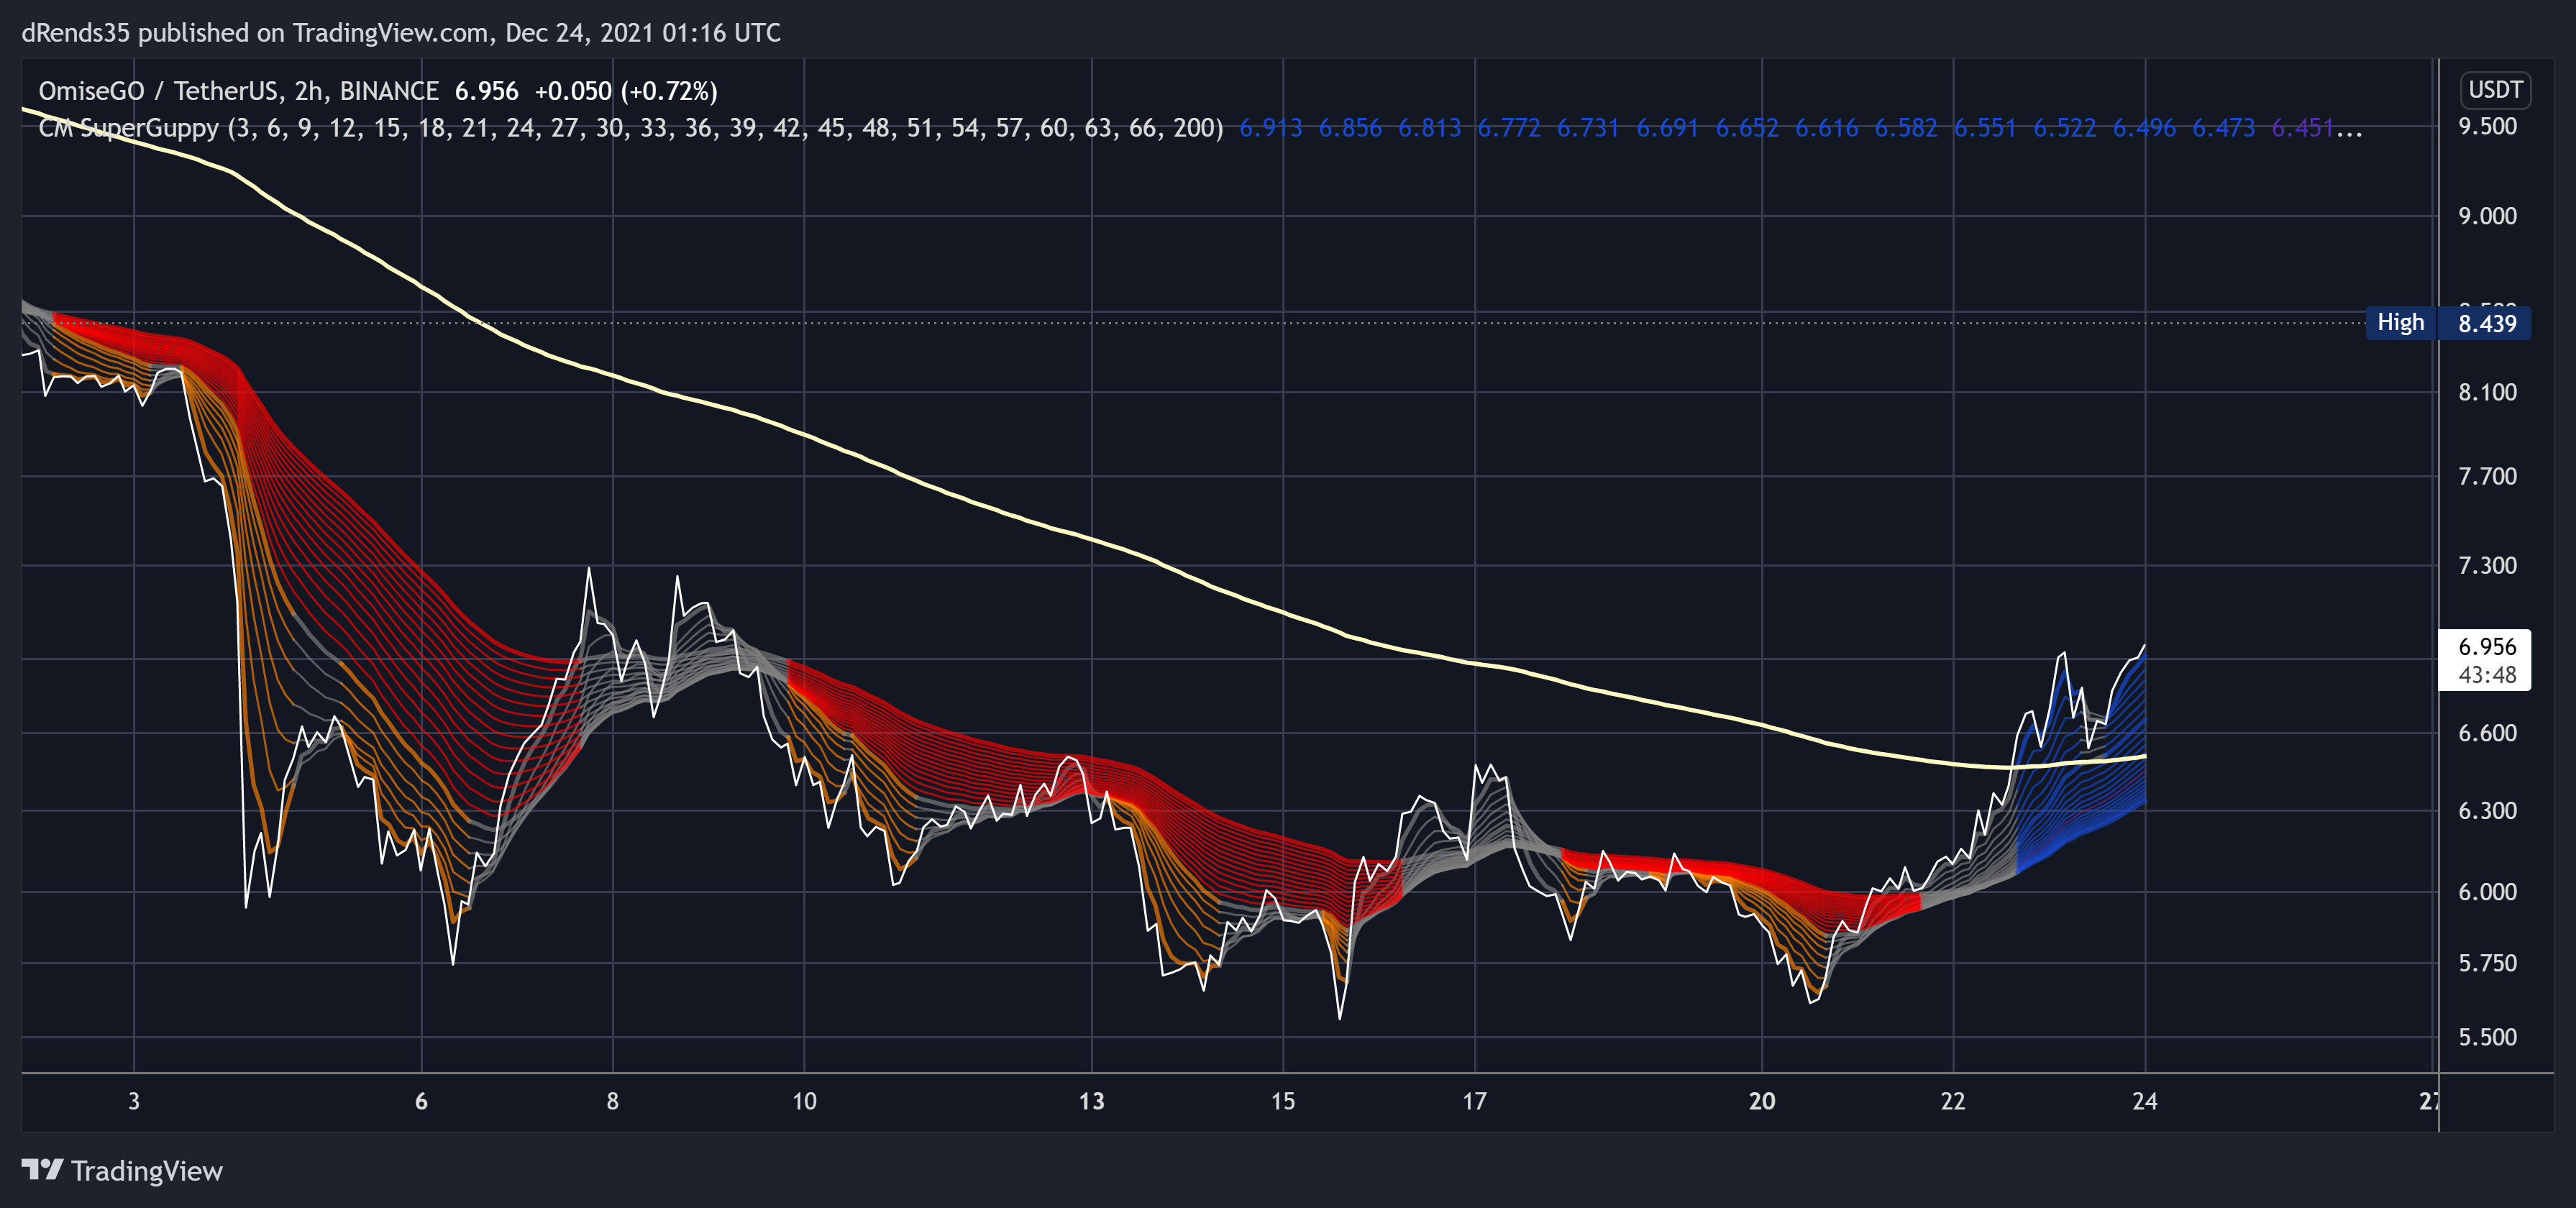Viewport: 2576px width, 1208px height.
Task: Click the 7.300 price axis label
Action: (x=2487, y=566)
